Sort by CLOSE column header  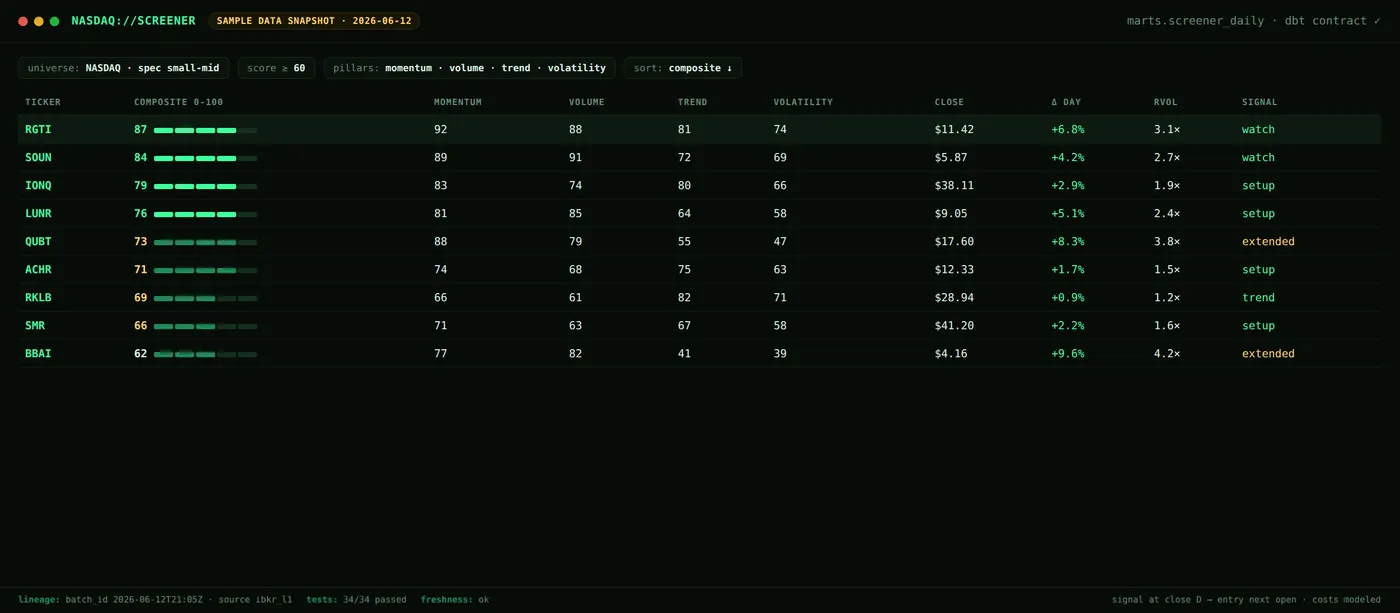tap(950, 102)
